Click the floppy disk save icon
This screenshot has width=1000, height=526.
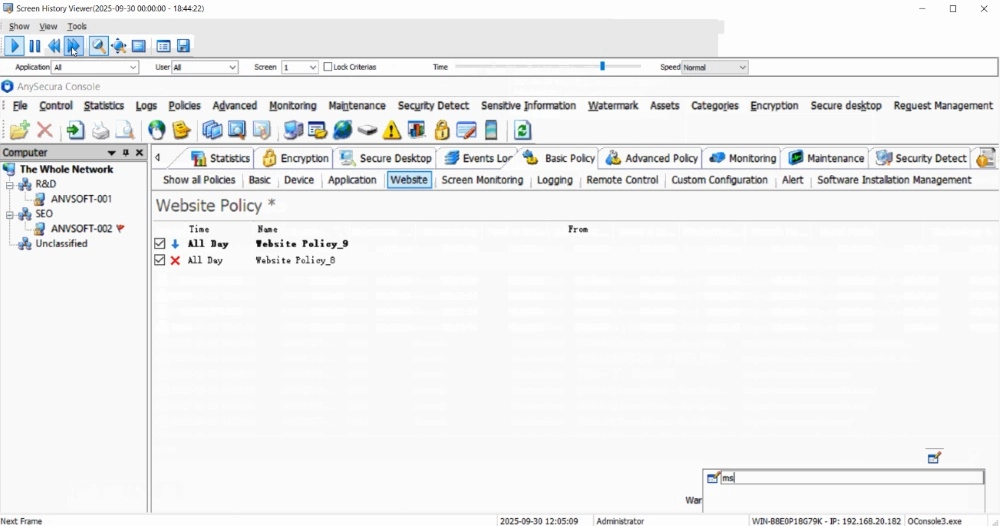pyautogui.click(x=183, y=46)
